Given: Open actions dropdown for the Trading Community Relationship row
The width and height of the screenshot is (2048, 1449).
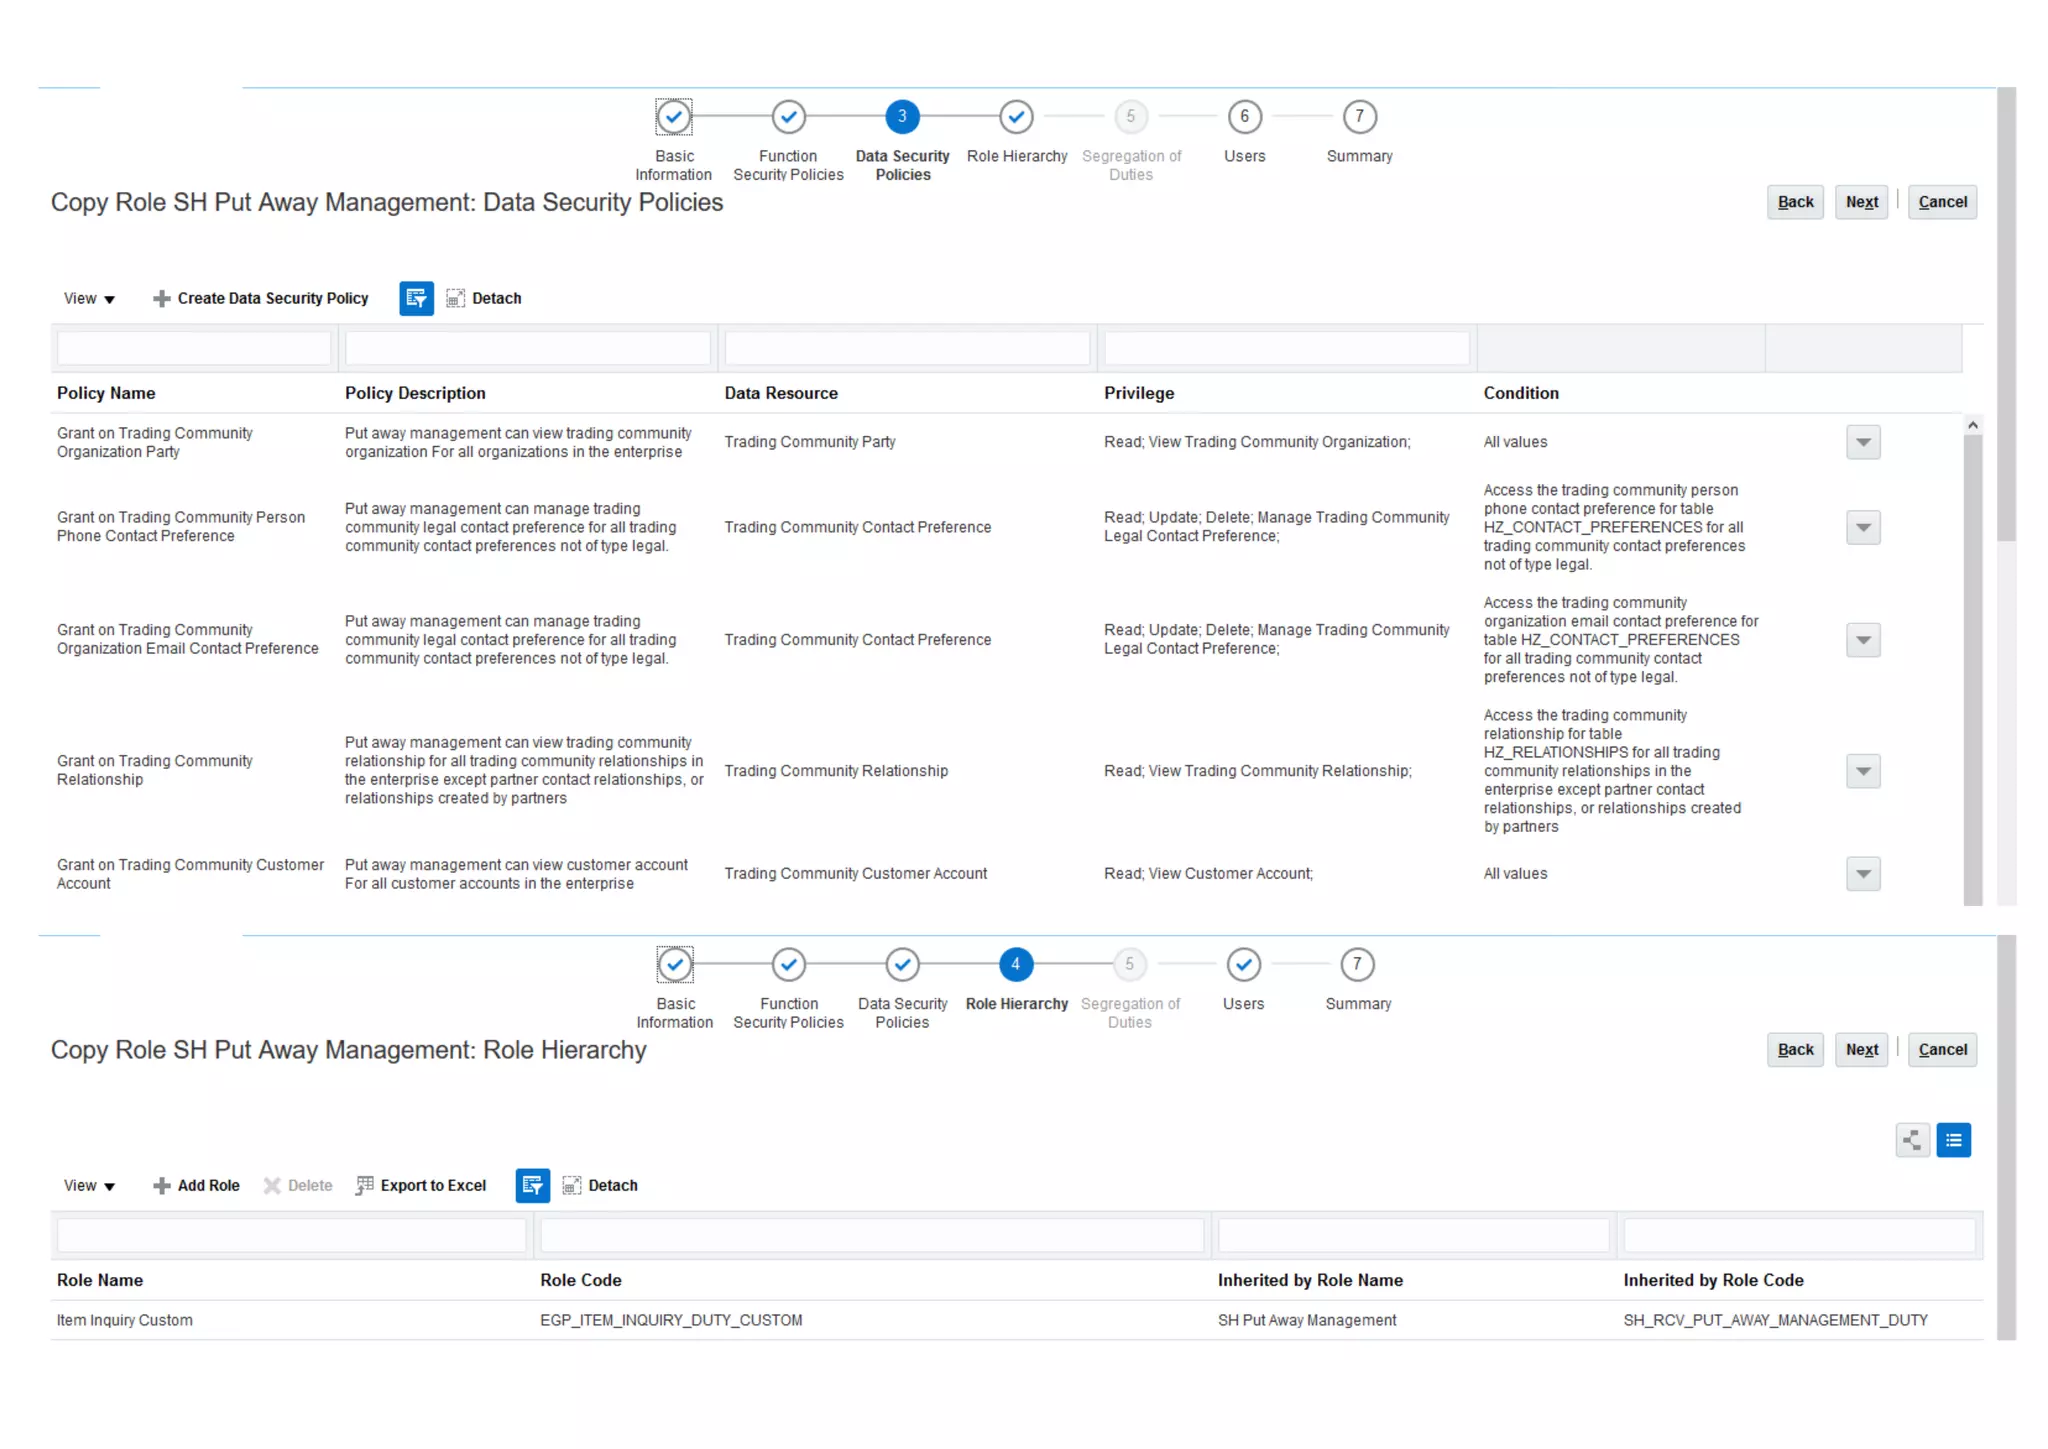Looking at the screenshot, I should pyautogui.click(x=1863, y=771).
